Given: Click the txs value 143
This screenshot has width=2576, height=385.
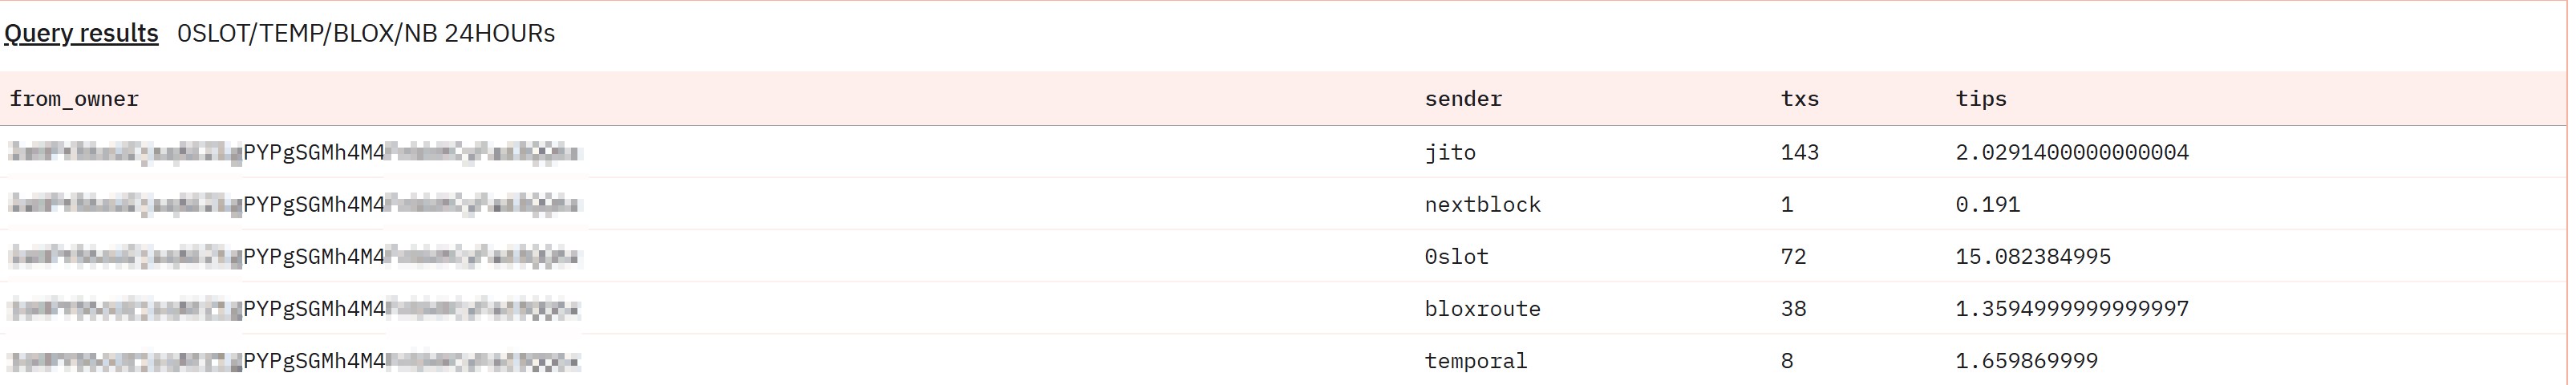Looking at the screenshot, I should [x=1799, y=152].
